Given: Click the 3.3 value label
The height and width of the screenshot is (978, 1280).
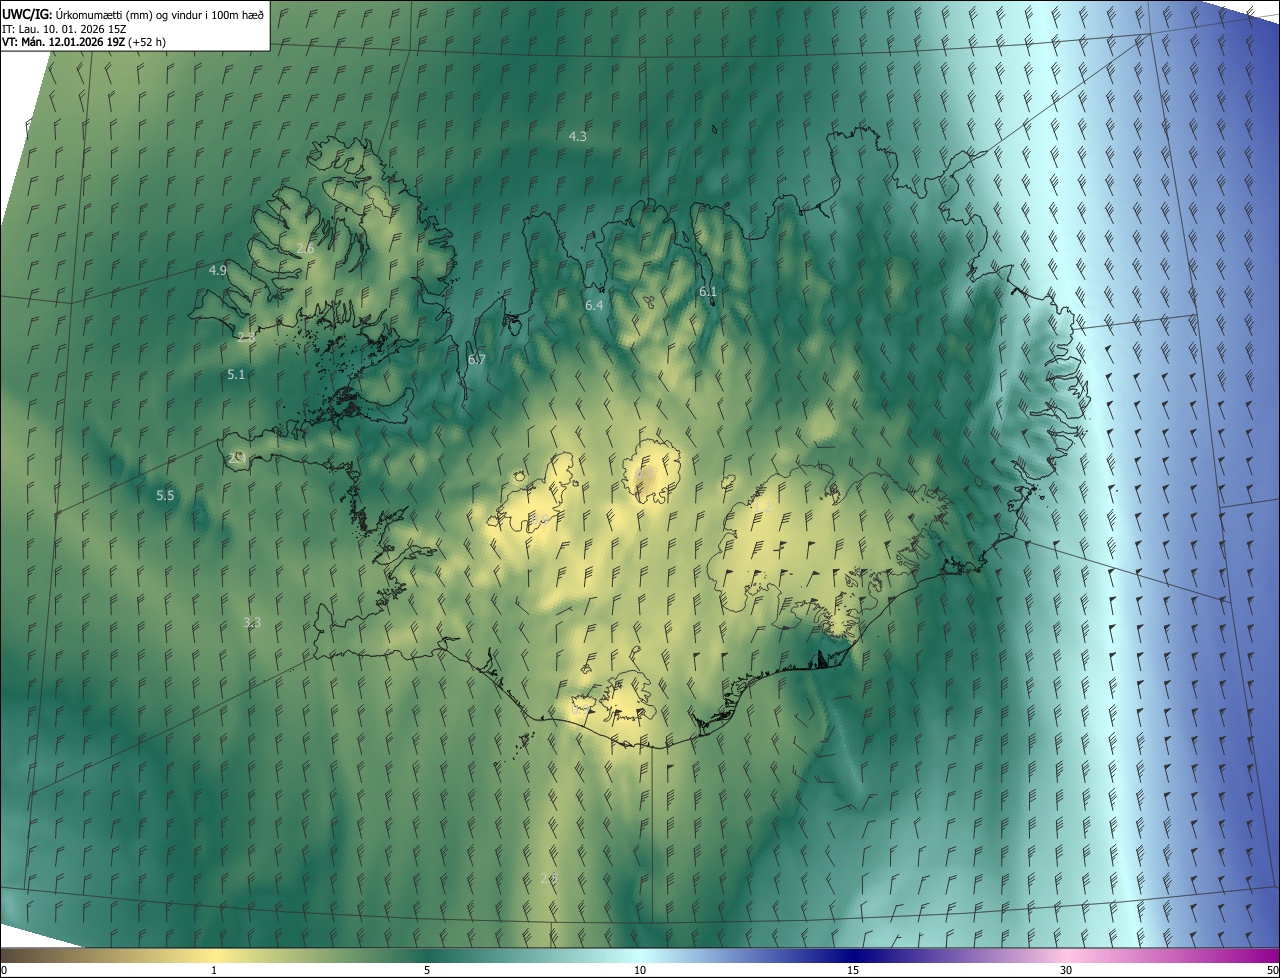Looking at the screenshot, I should (x=252, y=622).
